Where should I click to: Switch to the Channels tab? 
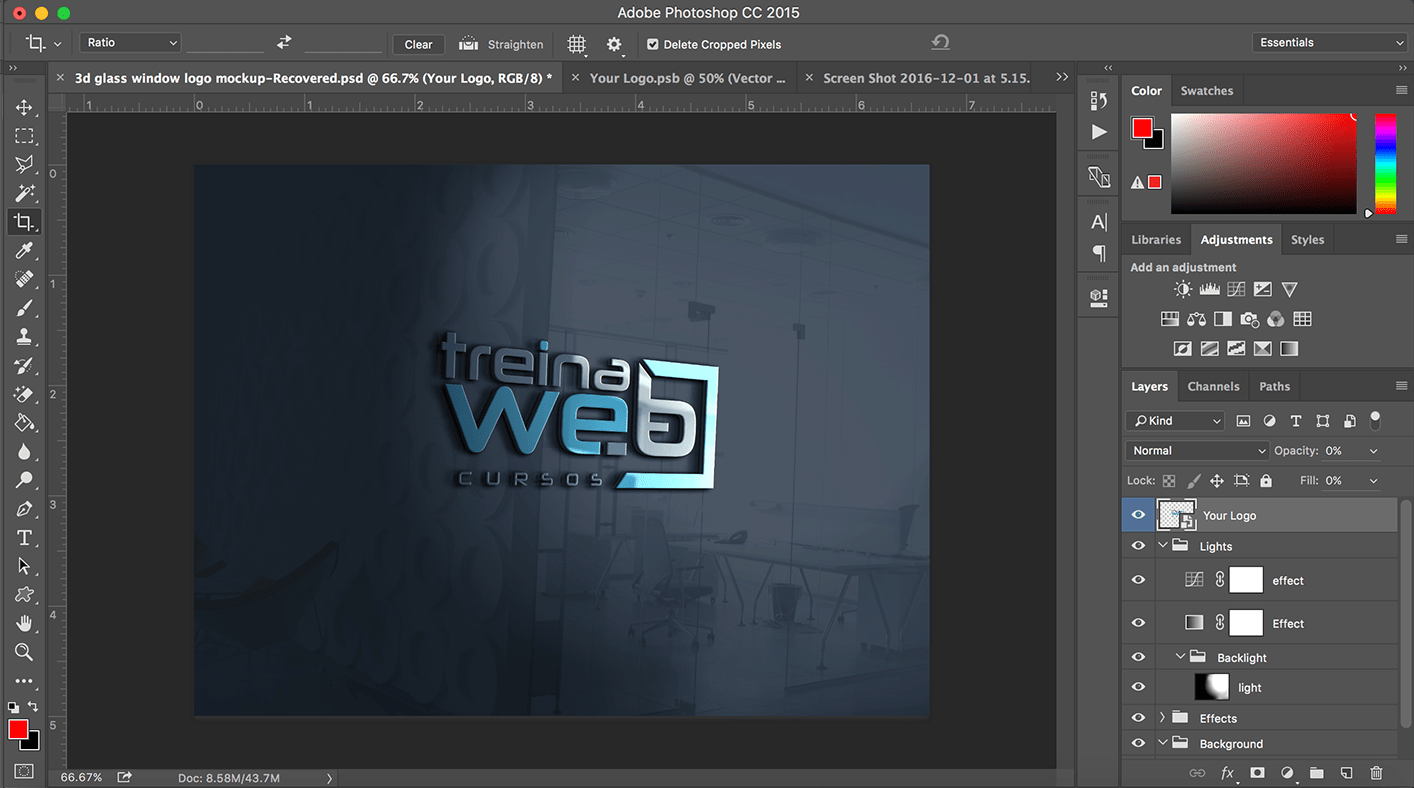tap(1213, 387)
